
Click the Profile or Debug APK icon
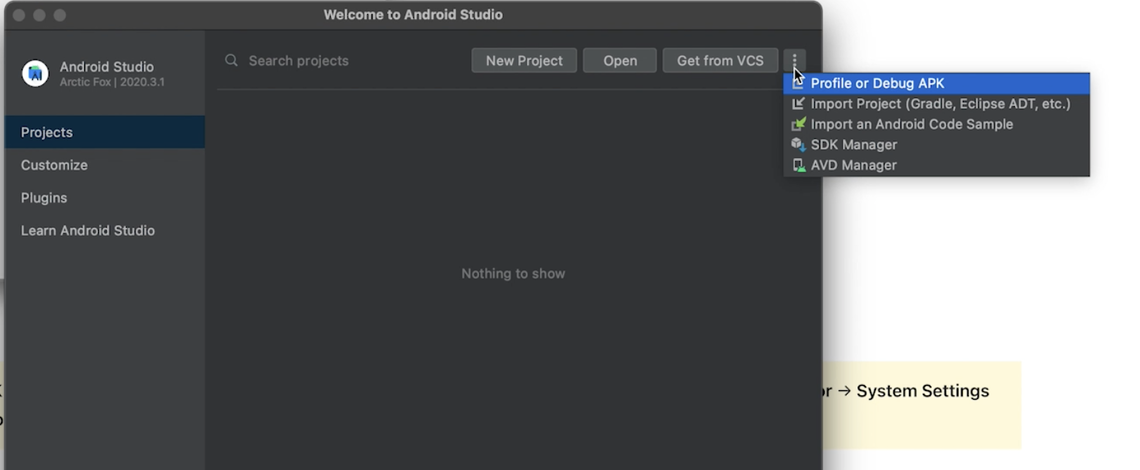[798, 83]
